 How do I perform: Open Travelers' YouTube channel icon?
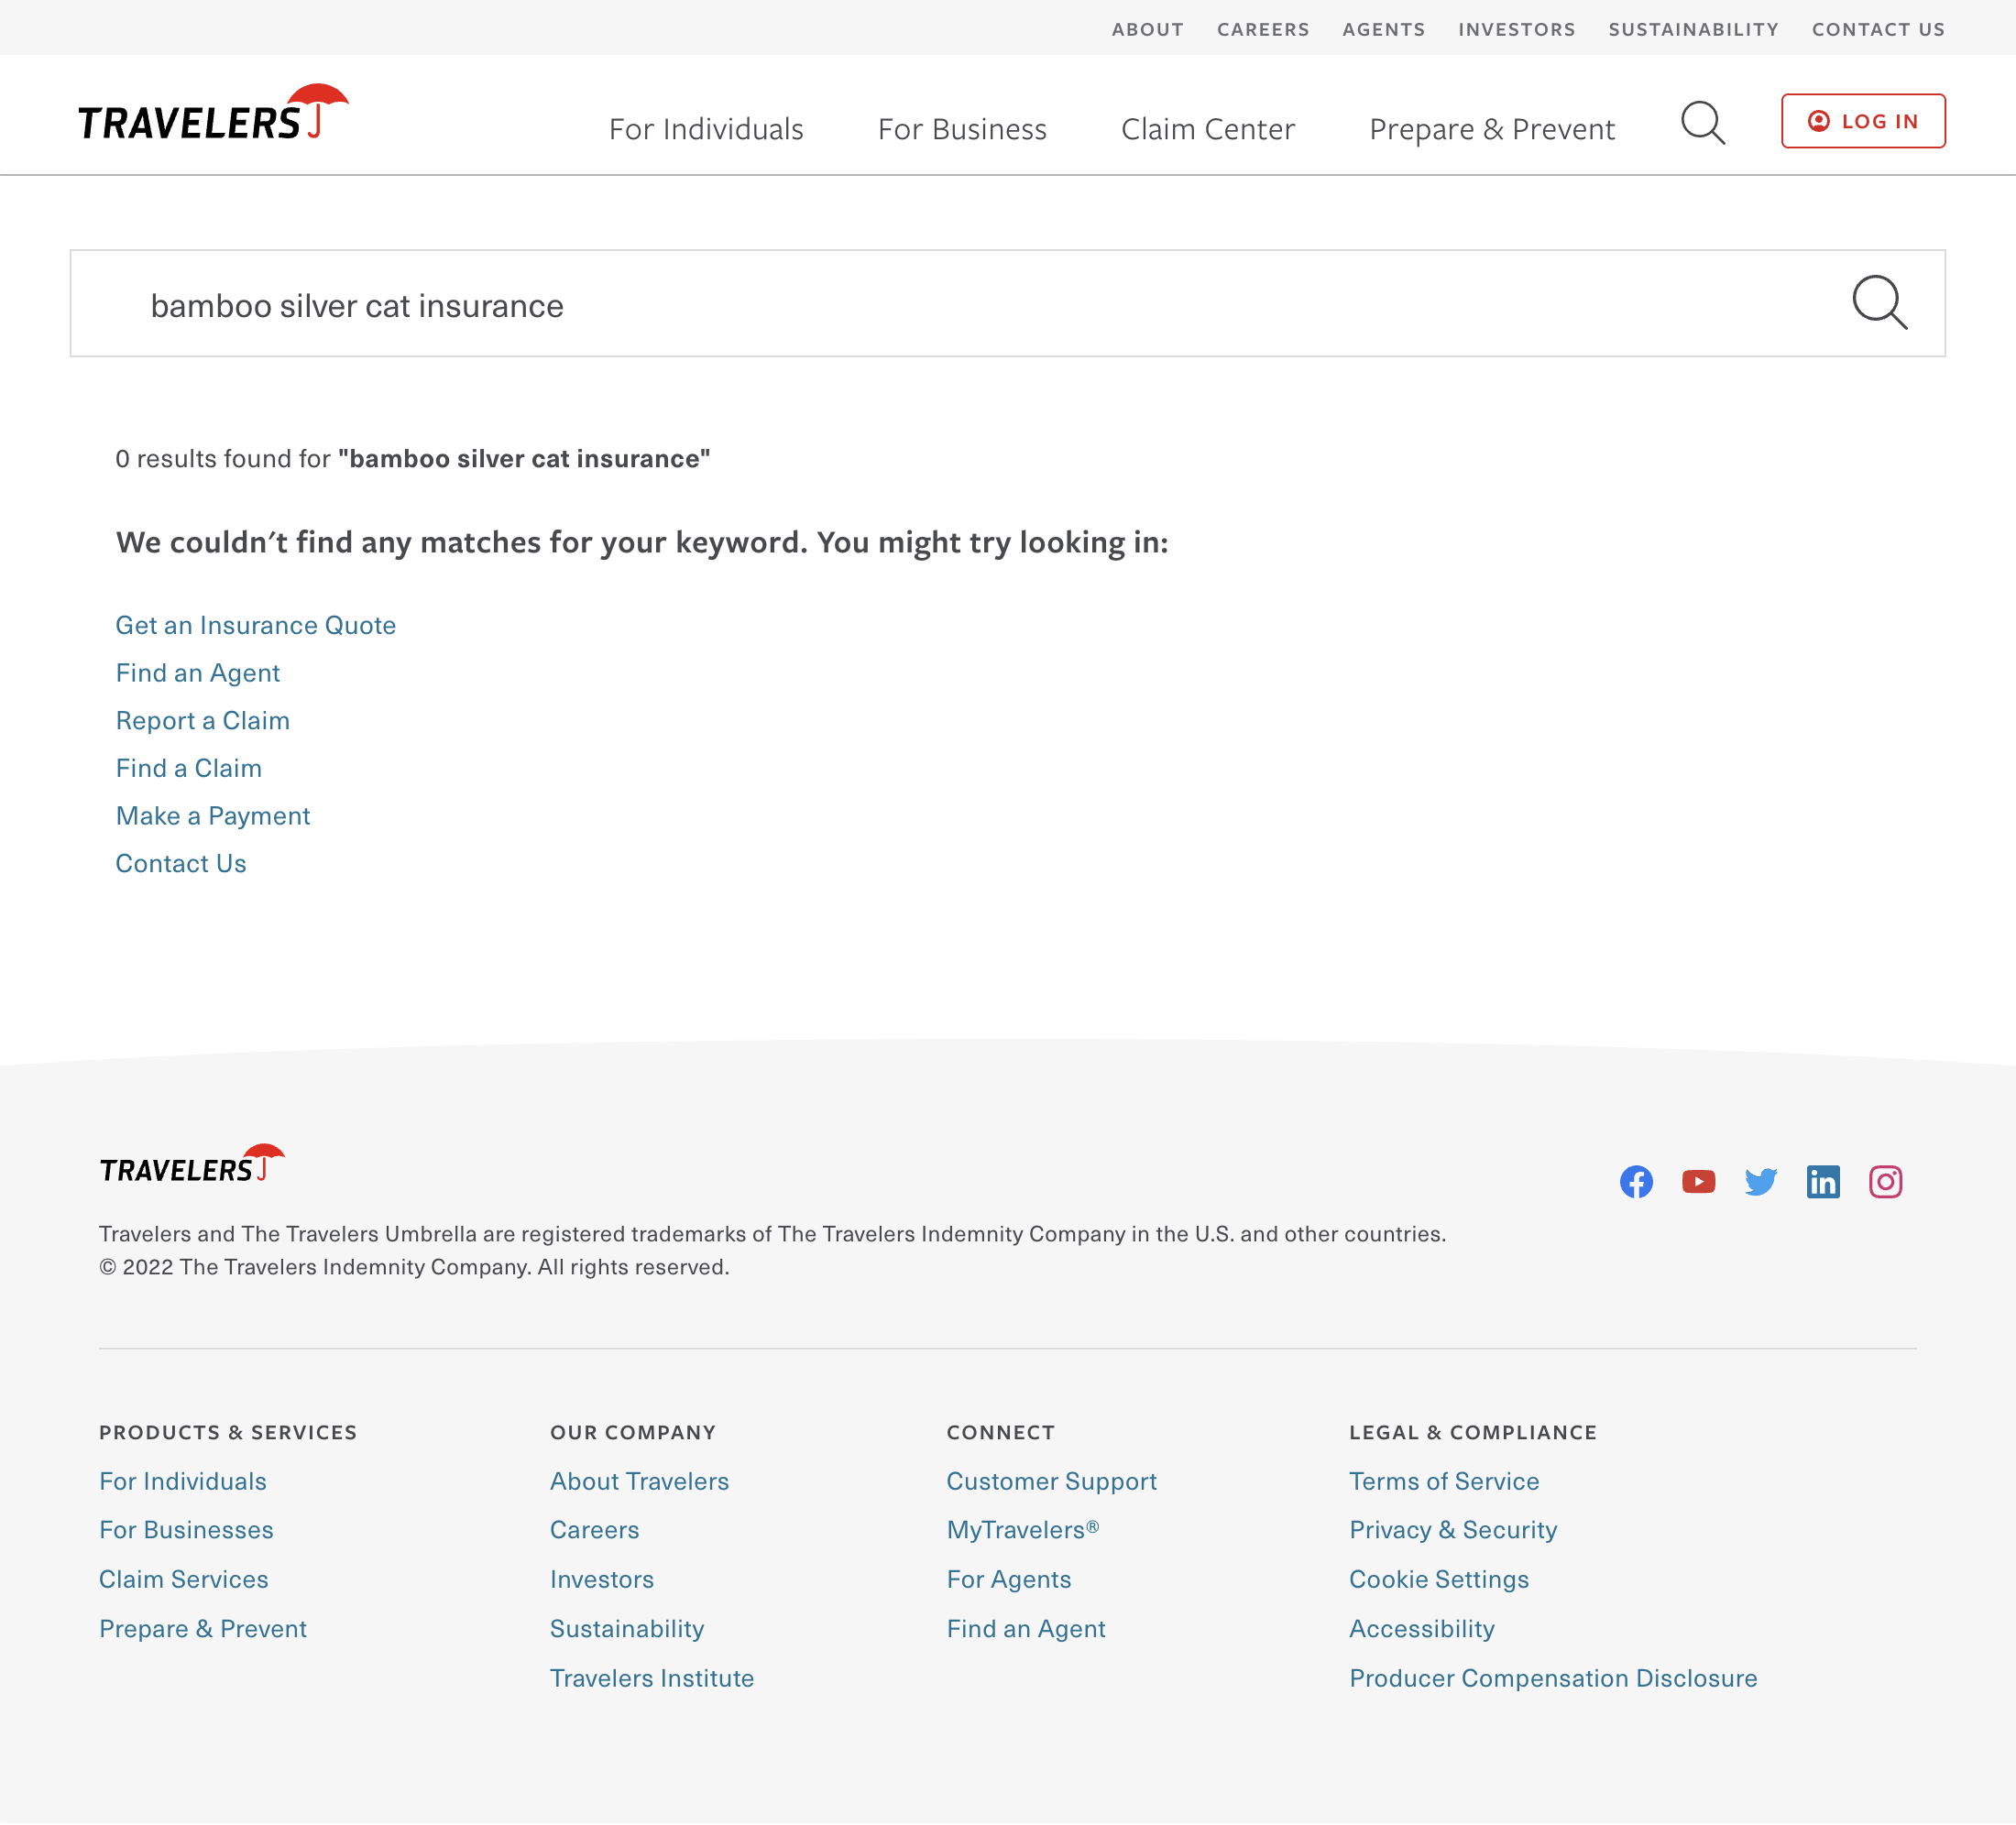[1698, 1181]
